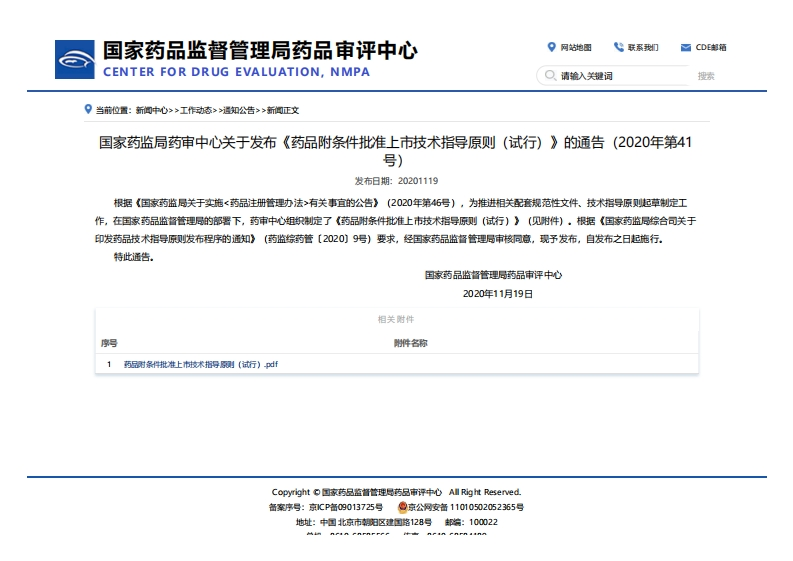The height and width of the screenshot is (561, 793).
Task: Click the 联系我们 phone icon
Action: coord(619,47)
